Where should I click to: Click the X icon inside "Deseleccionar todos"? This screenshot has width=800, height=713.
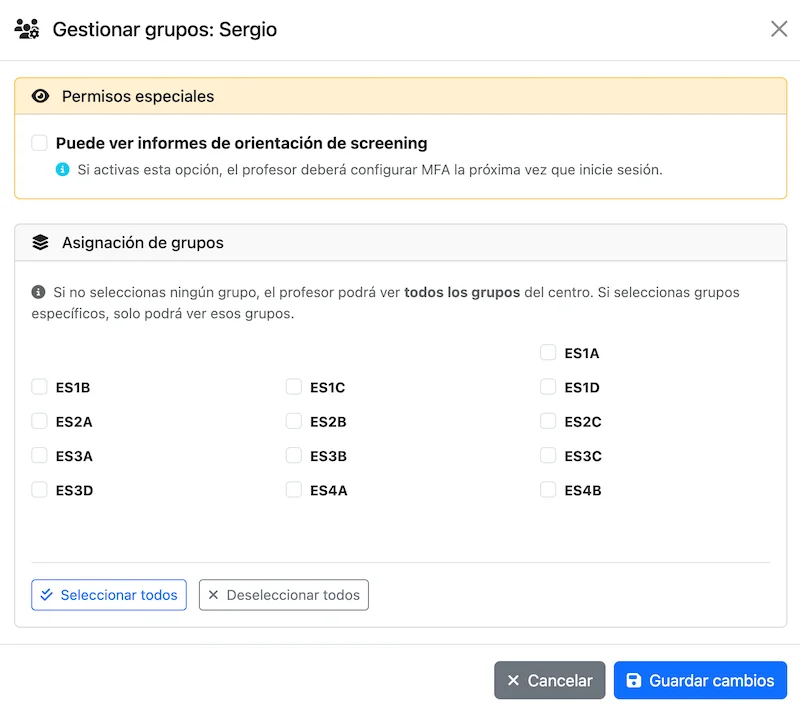[x=212, y=595]
